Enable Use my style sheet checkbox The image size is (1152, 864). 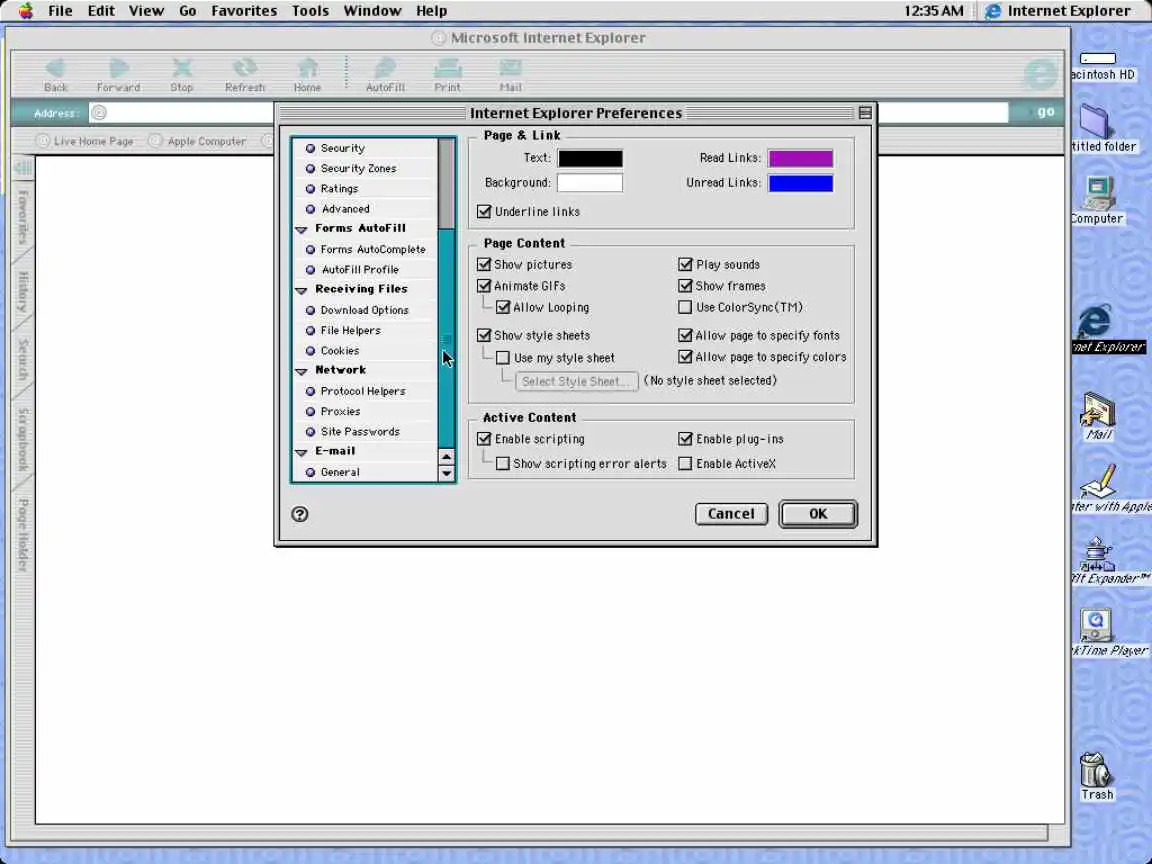[503, 358]
